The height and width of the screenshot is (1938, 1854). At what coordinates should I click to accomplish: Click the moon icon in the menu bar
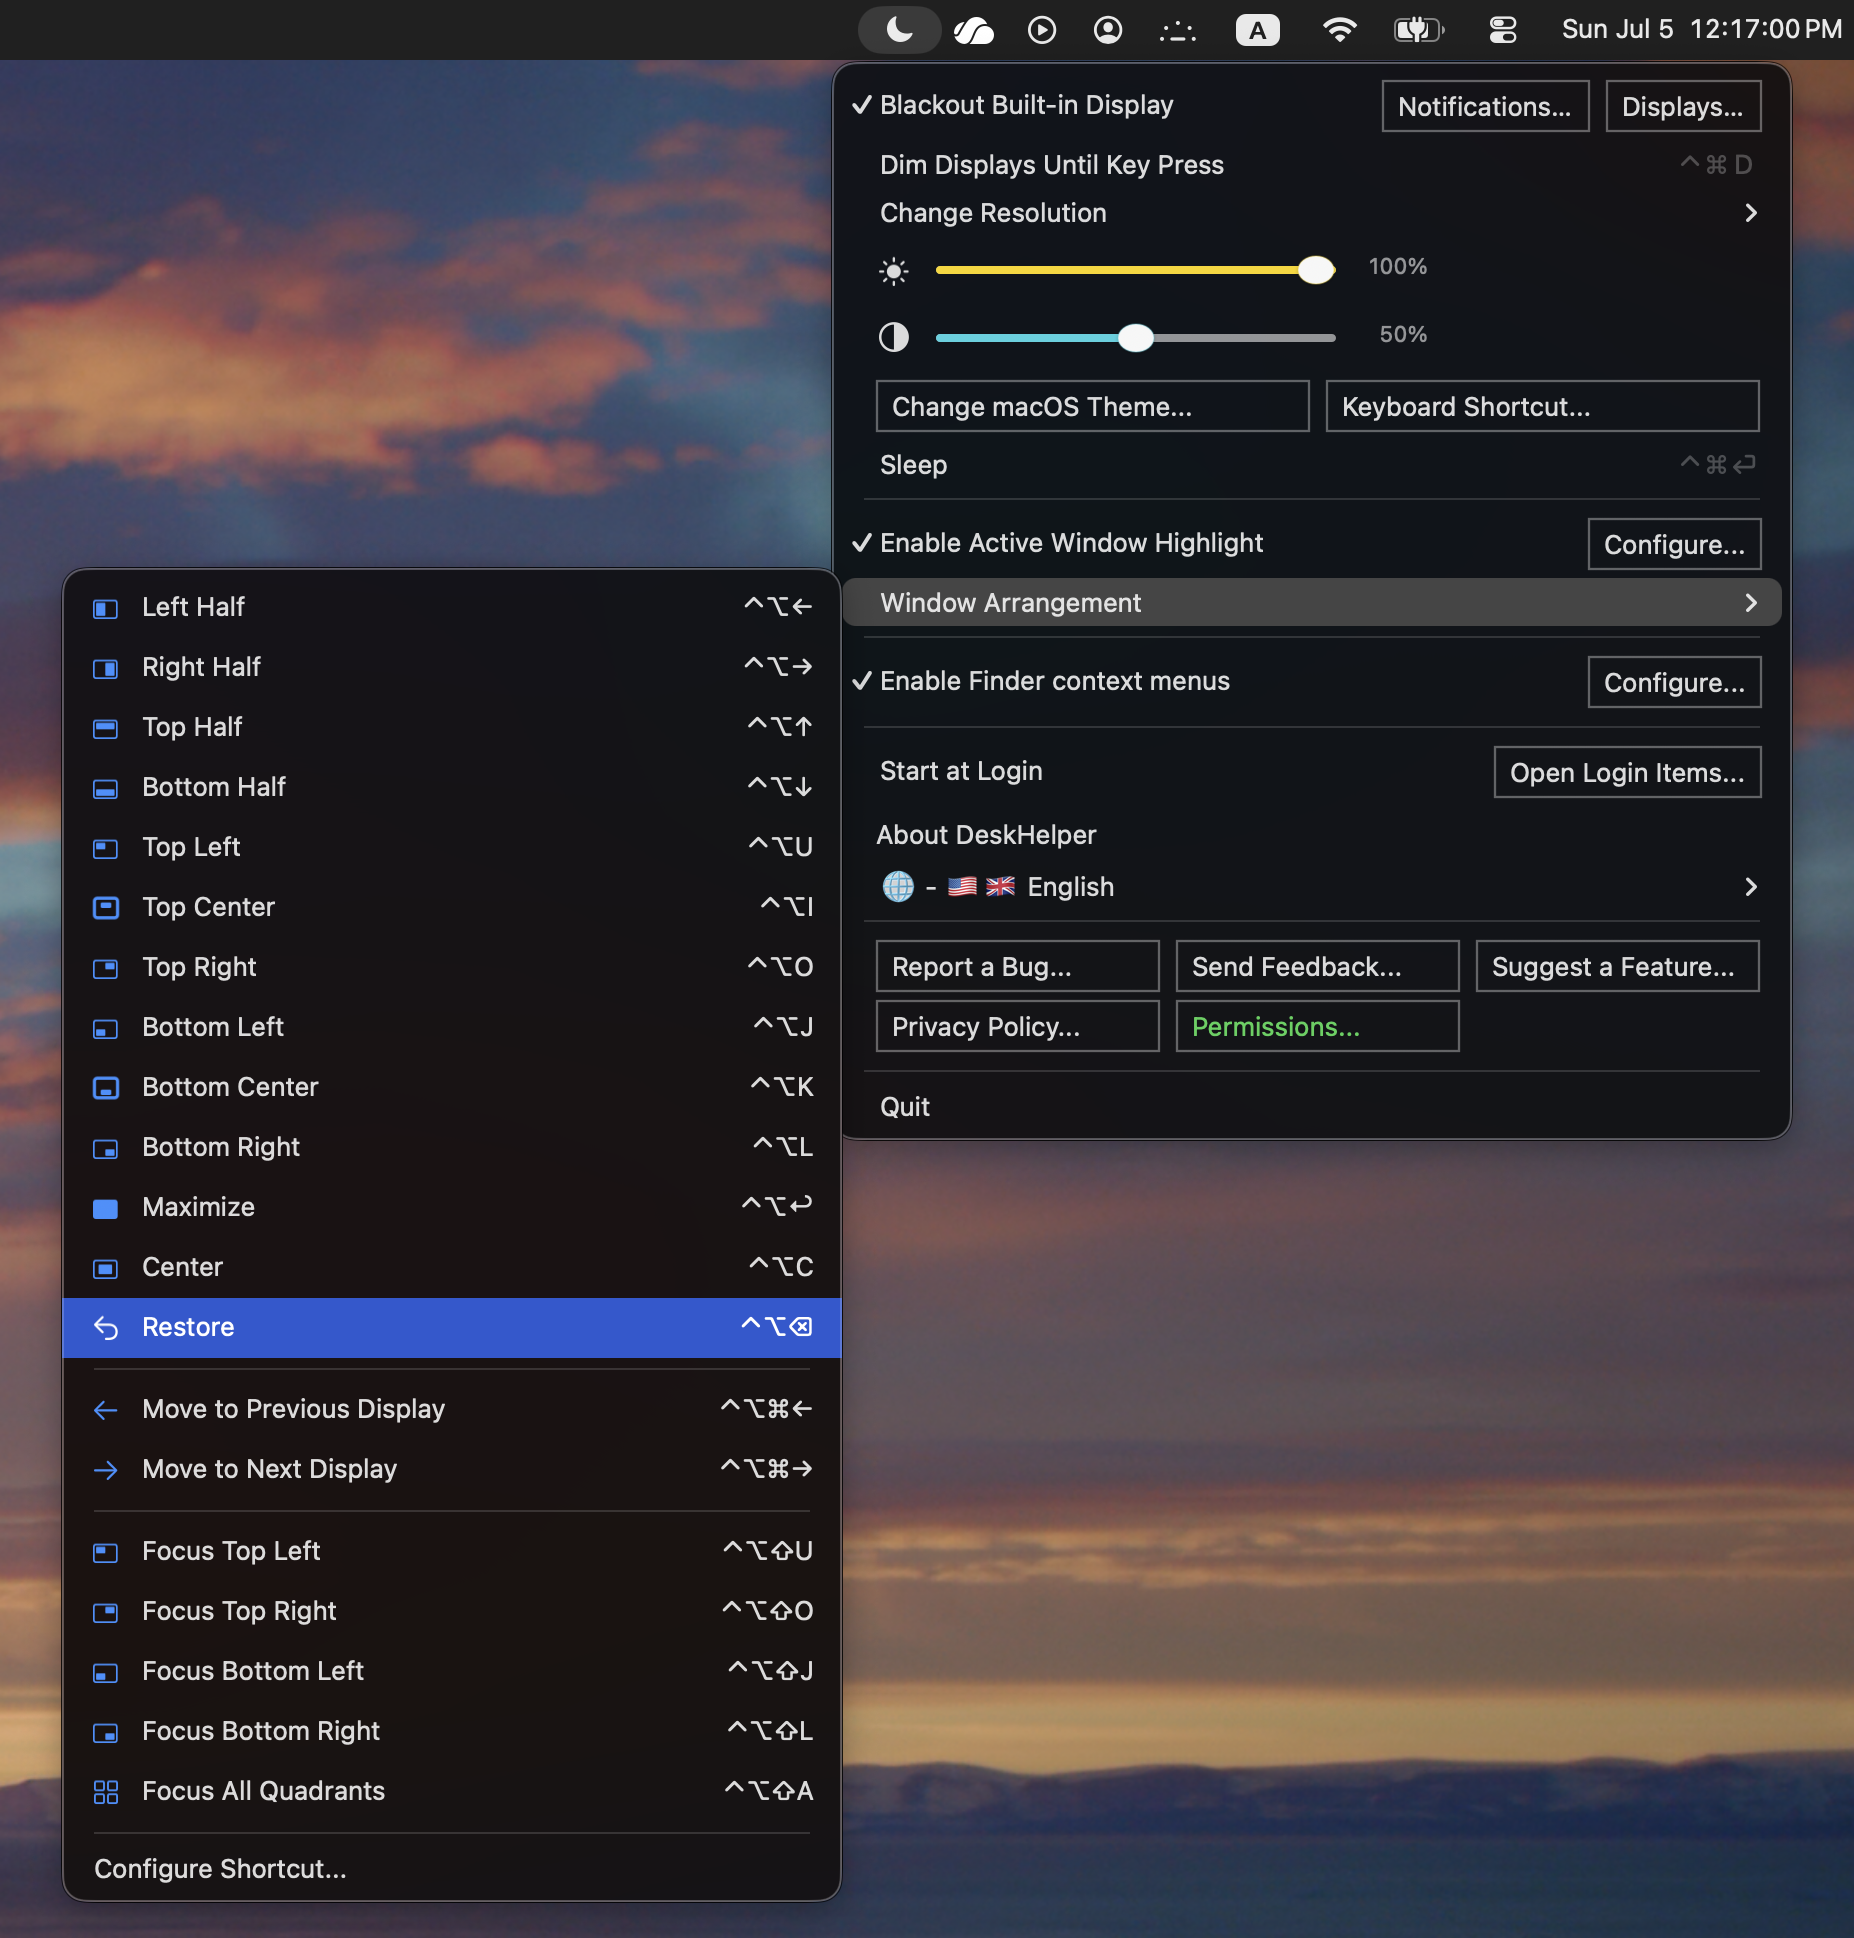[x=900, y=30]
